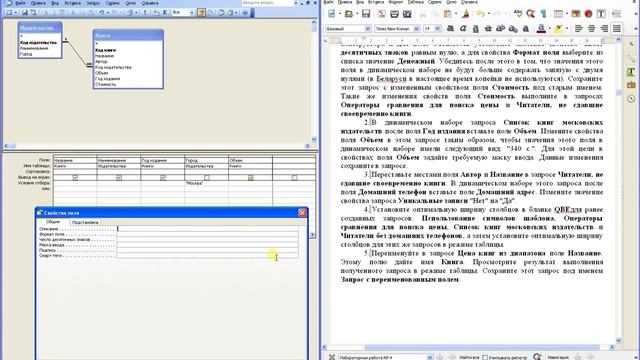640x360 pixels.
Task: Open font size dropdown in Writer
Action: coord(438,29)
